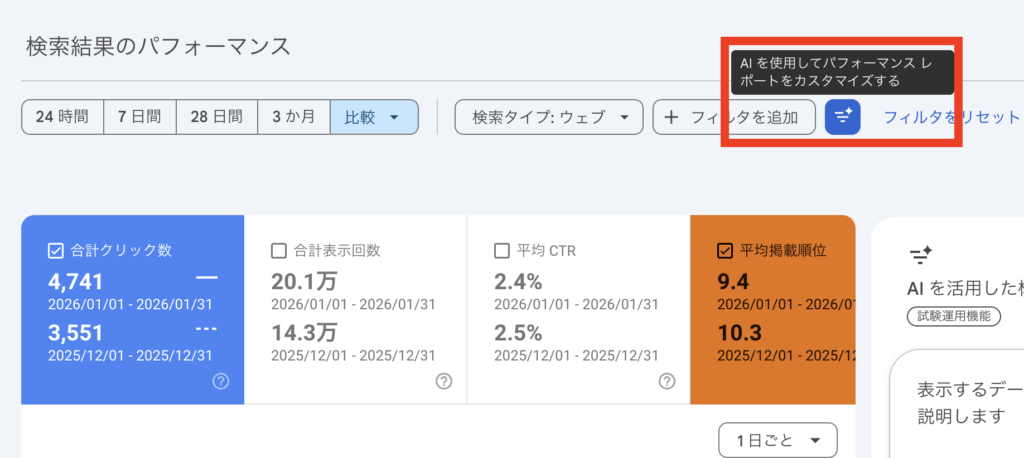Select the 7日間 date range tab
Screen dimensions: 1024x458
click(140, 117)
